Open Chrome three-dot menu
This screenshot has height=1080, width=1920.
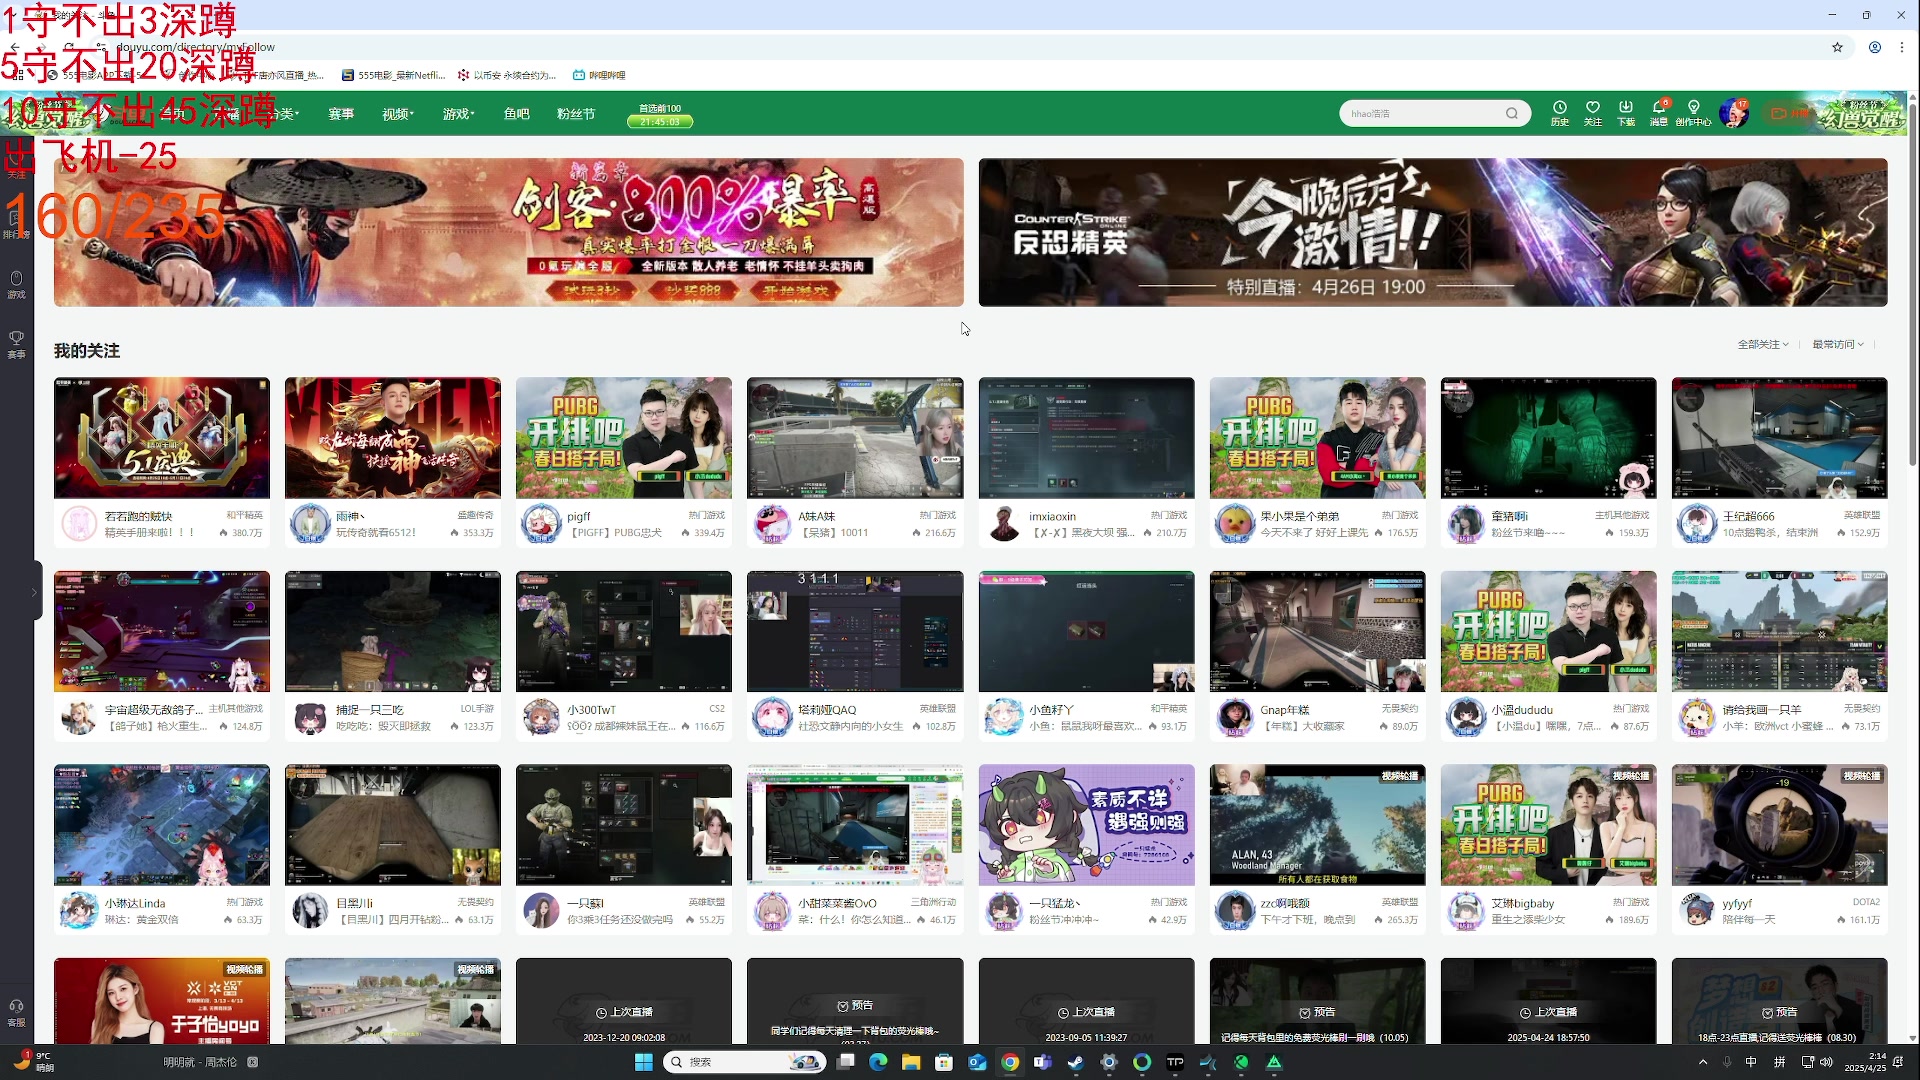(1902, 47)
